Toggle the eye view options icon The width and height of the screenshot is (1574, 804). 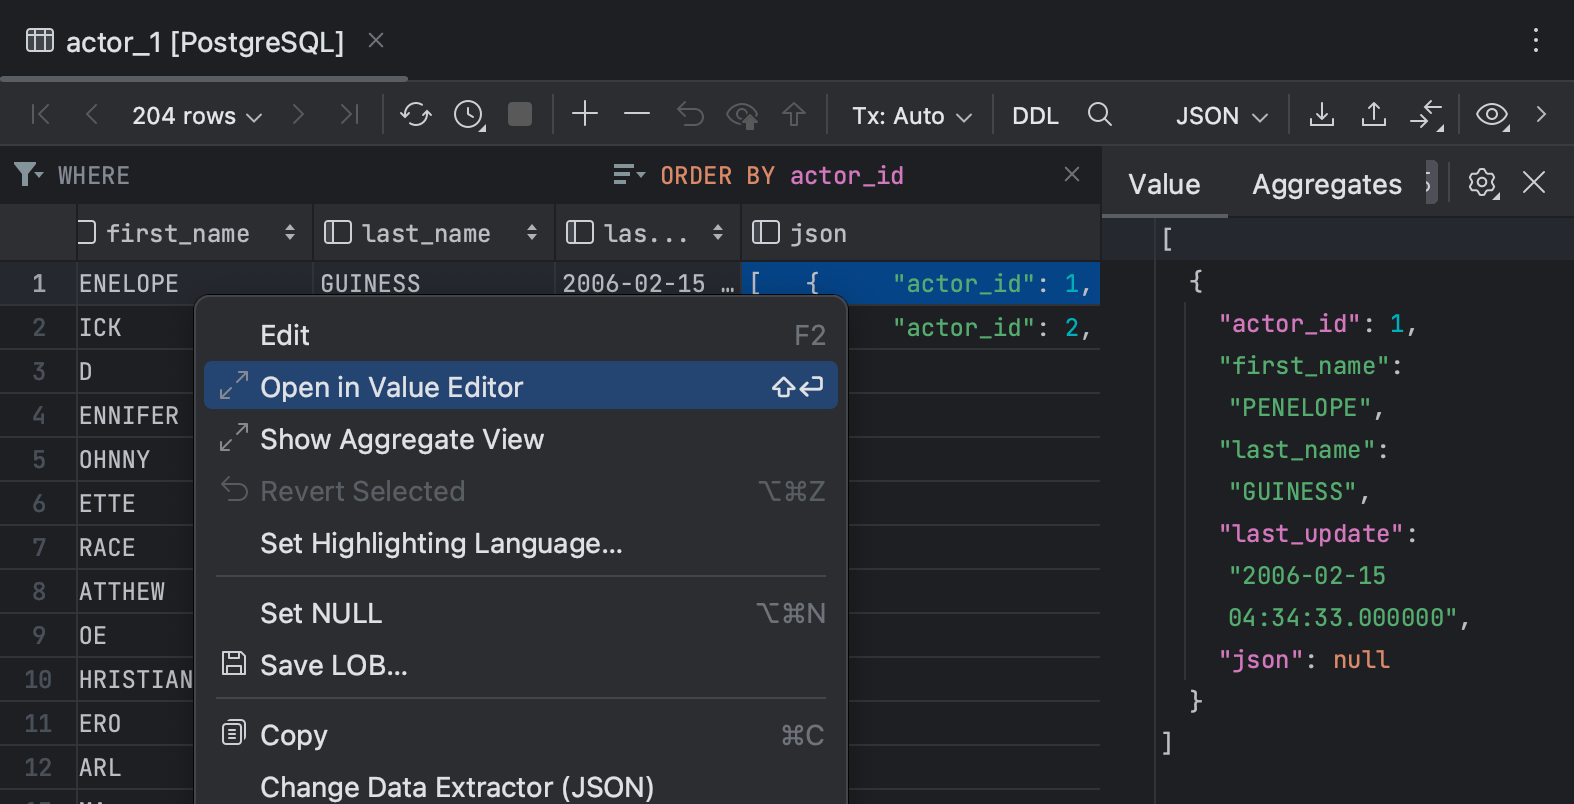(x=1492, y=115)
